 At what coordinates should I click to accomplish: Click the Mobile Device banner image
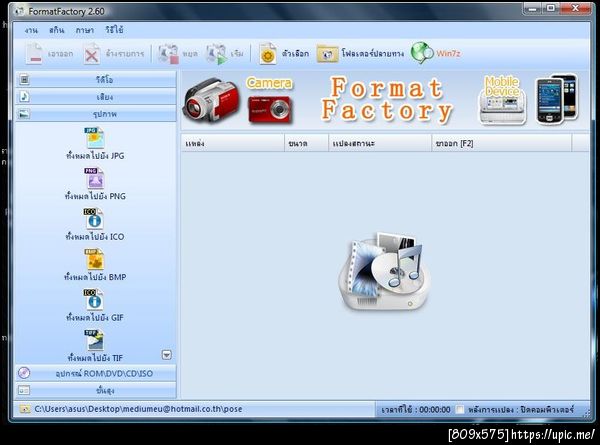(502, 100)
